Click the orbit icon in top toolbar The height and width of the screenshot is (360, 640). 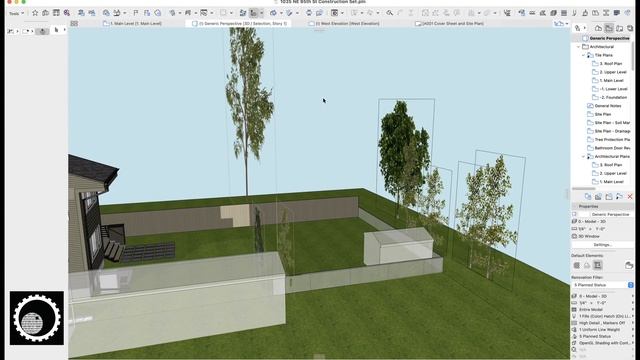coord(309,13)
